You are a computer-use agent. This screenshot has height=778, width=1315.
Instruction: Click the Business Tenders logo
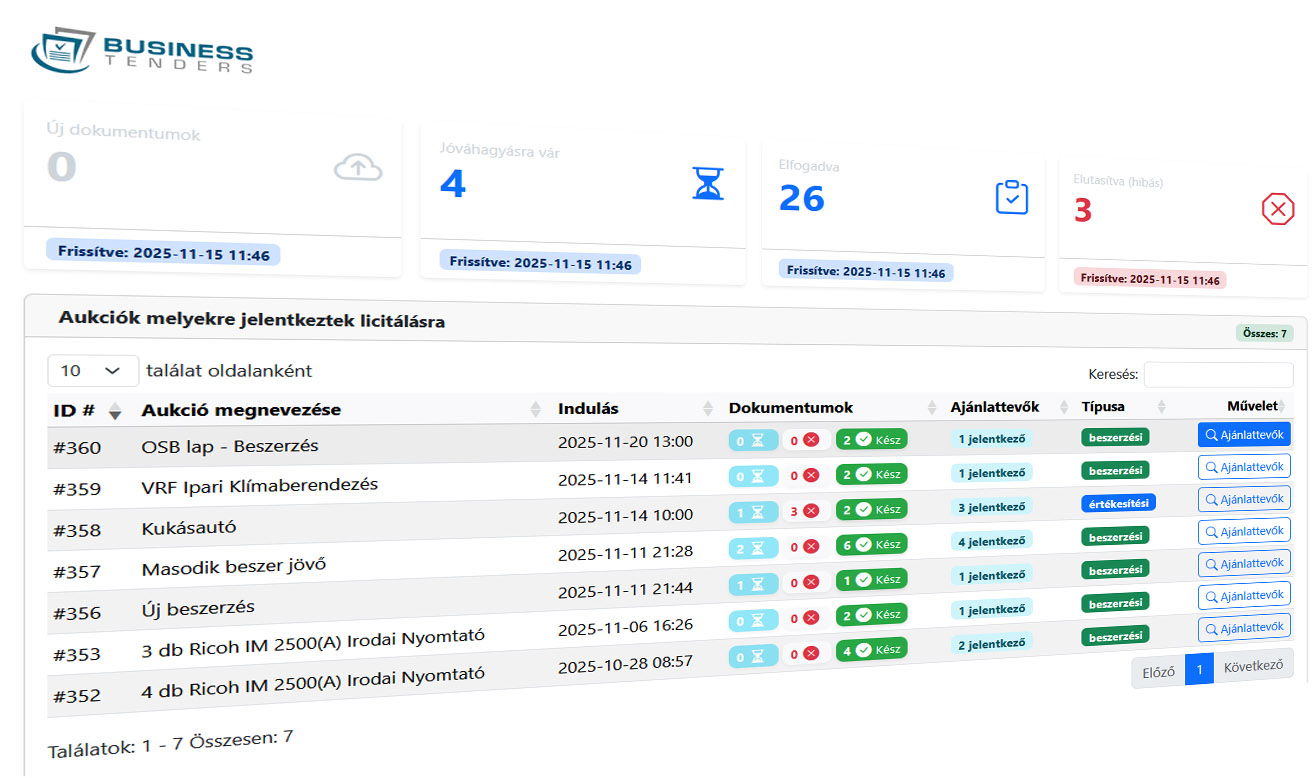[142, 50]
